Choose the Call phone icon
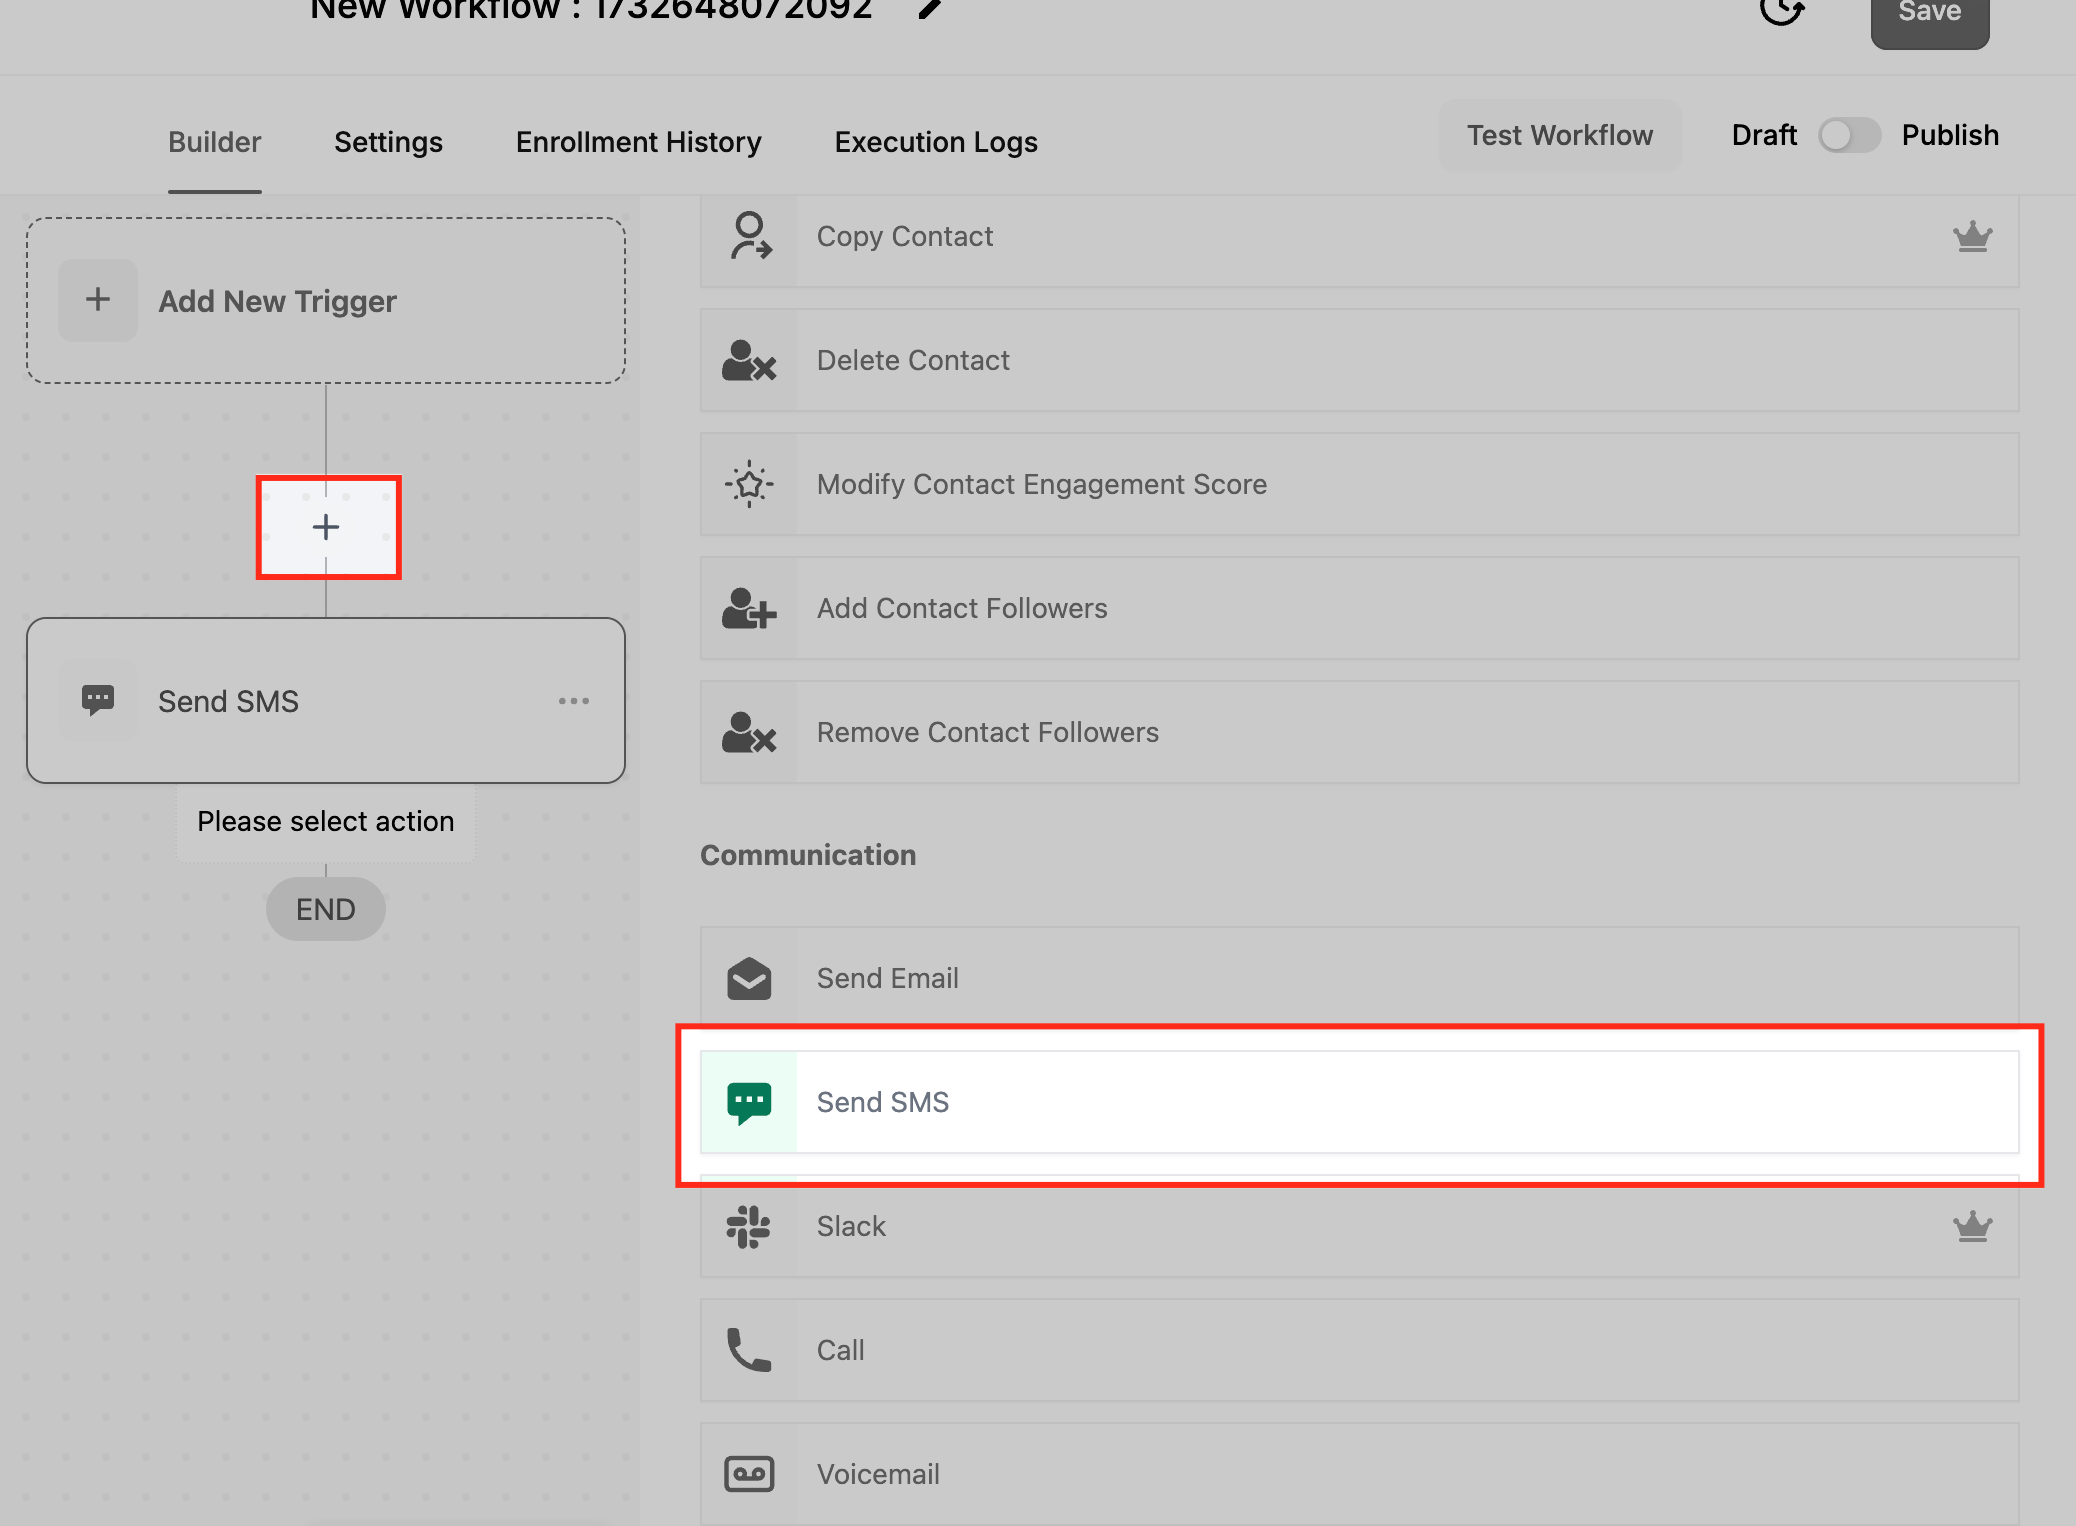Screen dimensions: 2076x1526 tap(749, 1351)
